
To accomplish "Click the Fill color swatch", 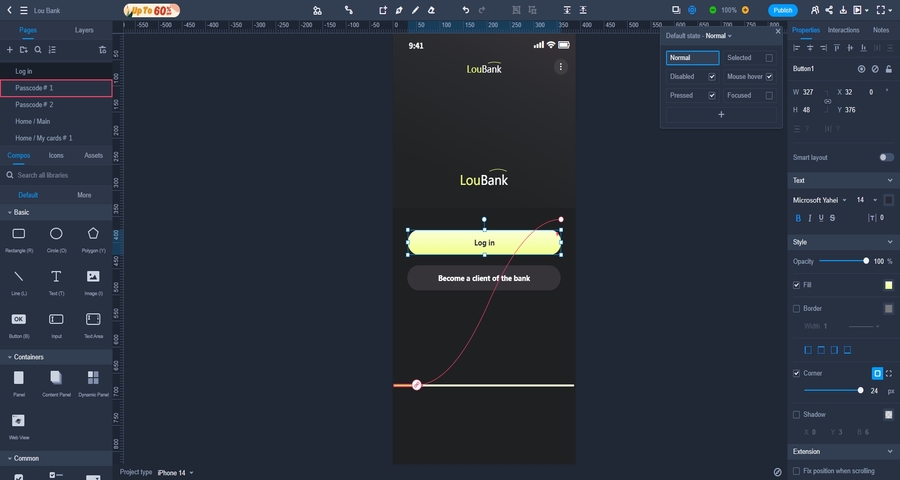I will (x=888, y=285).
